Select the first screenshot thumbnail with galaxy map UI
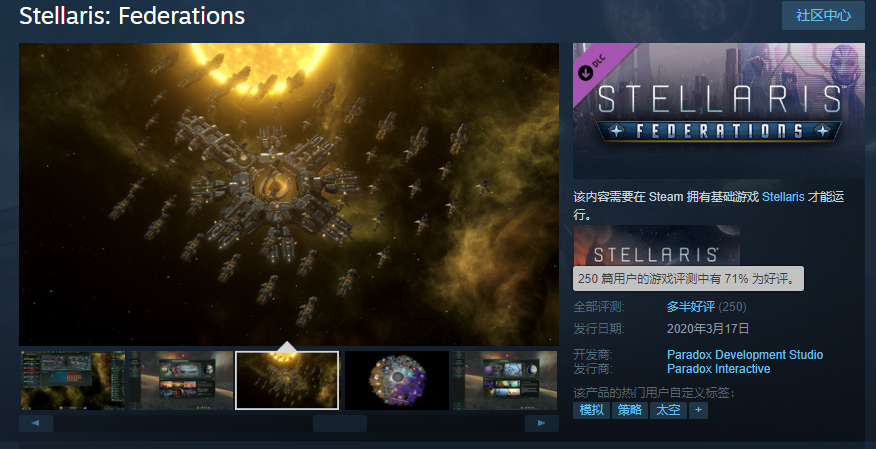 [x=73, y=380]
